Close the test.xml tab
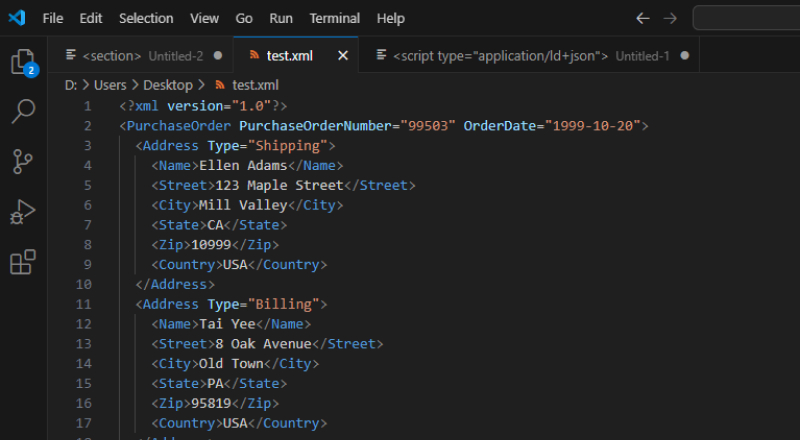The image size is (800, 440). 343,56
